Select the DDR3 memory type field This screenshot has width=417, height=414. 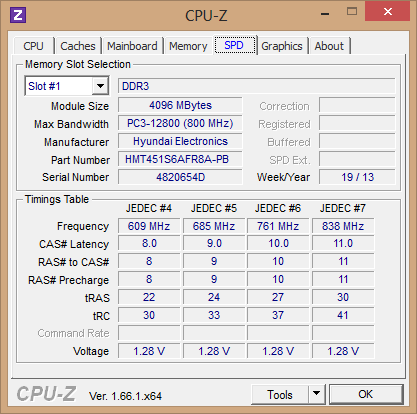(257, 86)
